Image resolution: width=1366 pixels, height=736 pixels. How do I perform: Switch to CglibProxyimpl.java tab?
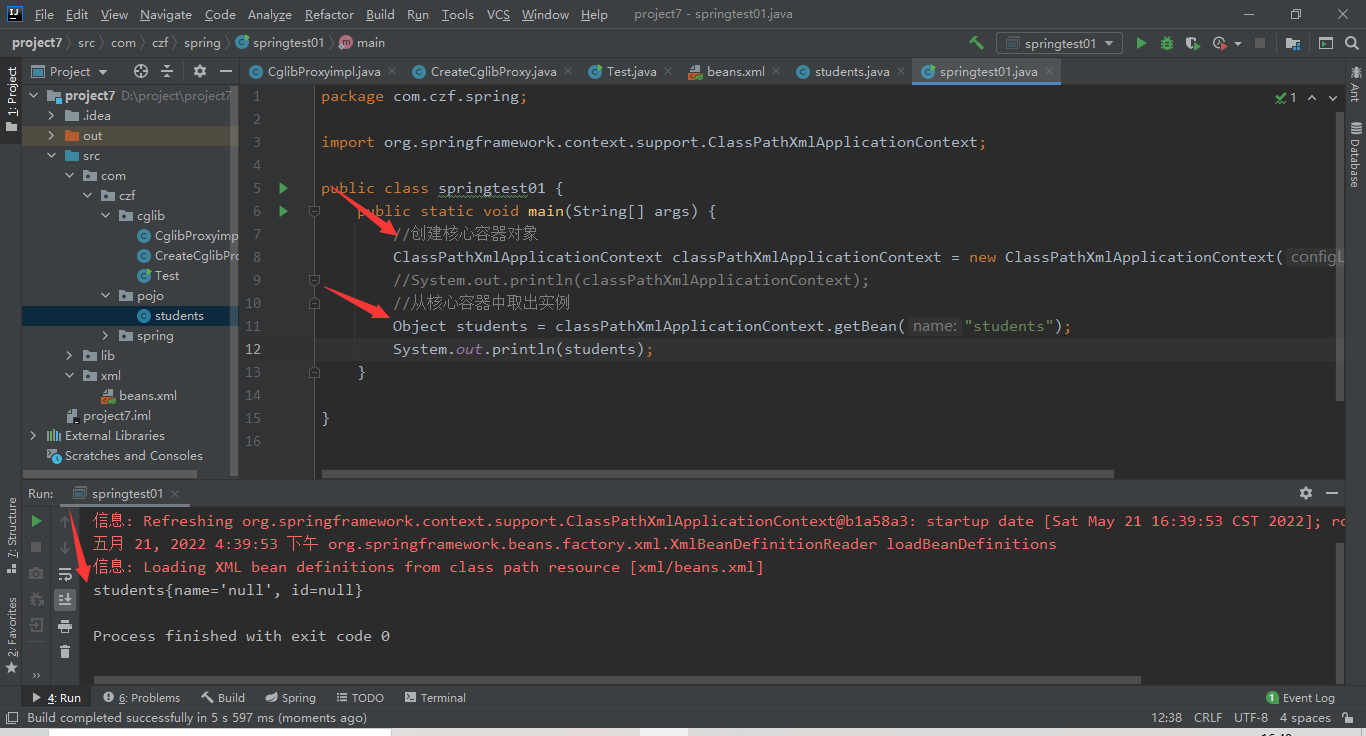click(314, 72)
